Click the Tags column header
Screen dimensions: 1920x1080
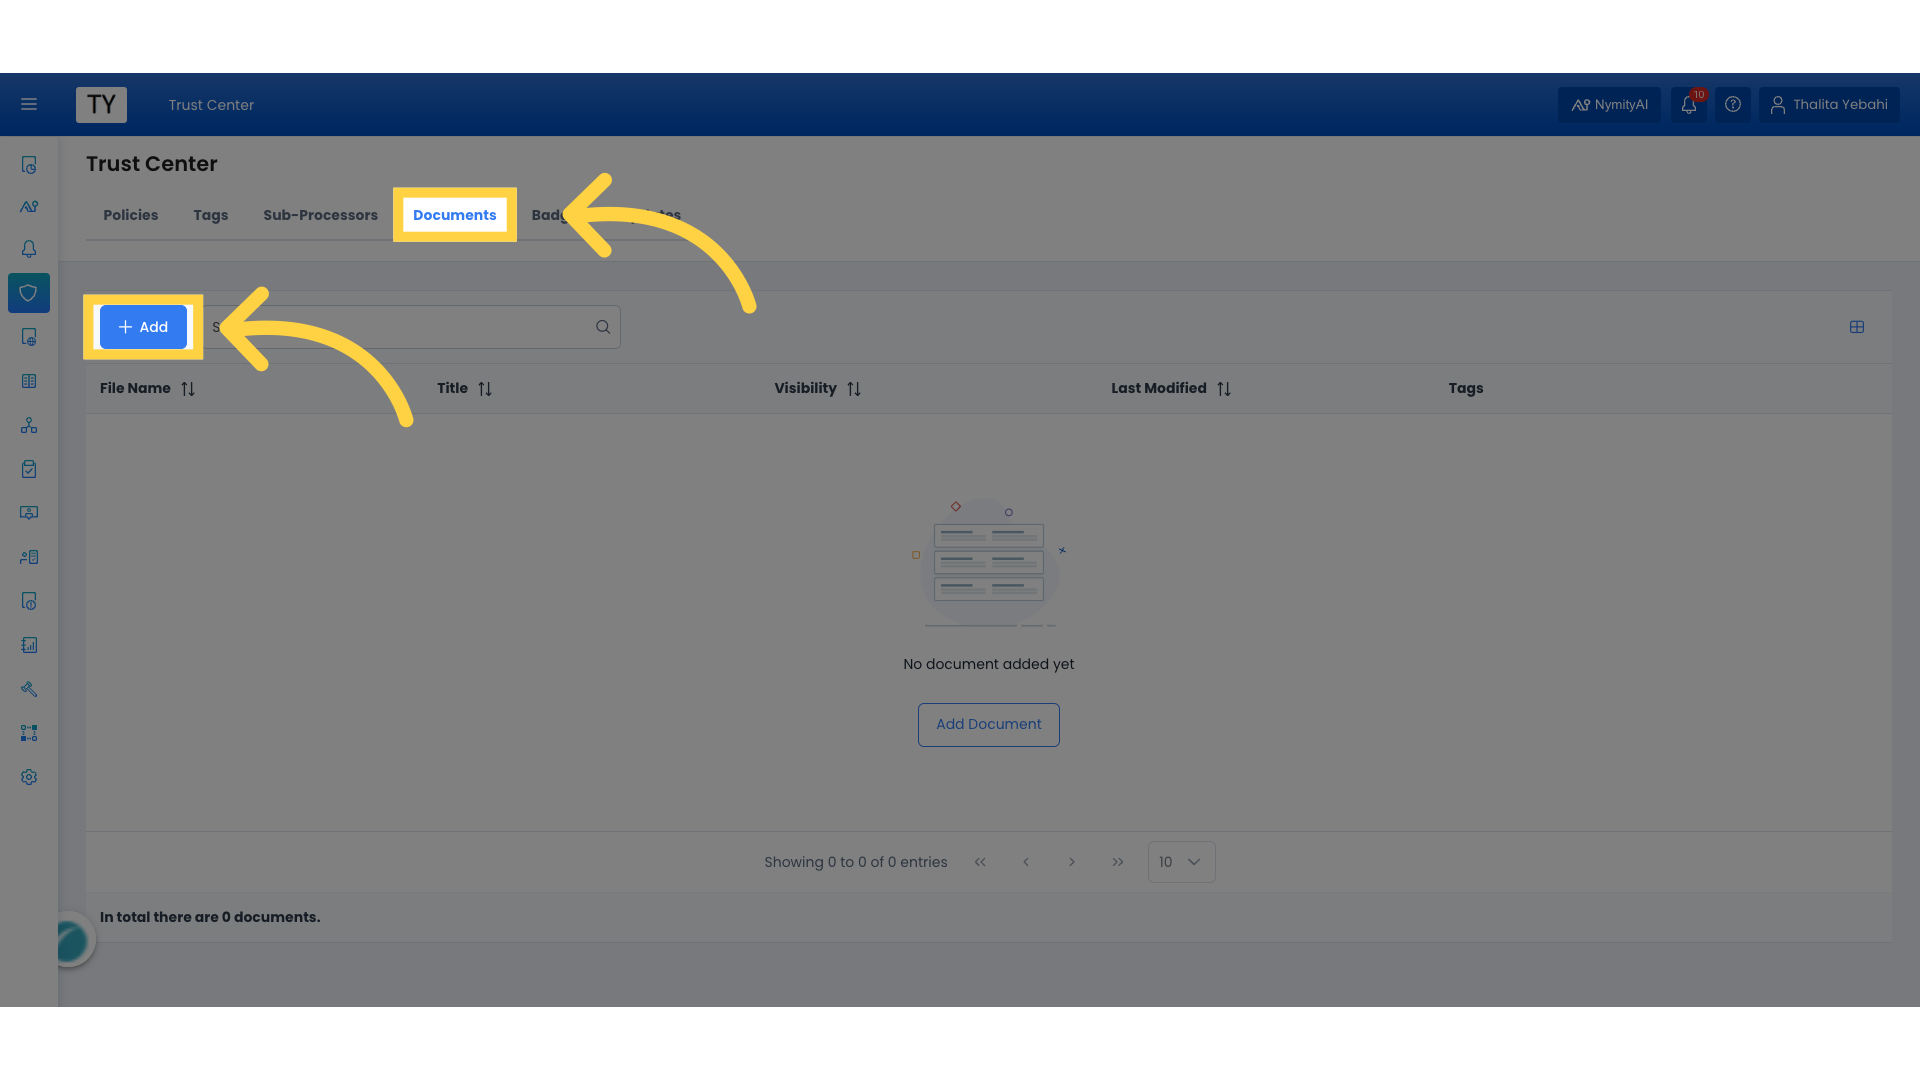(1466, 388)
